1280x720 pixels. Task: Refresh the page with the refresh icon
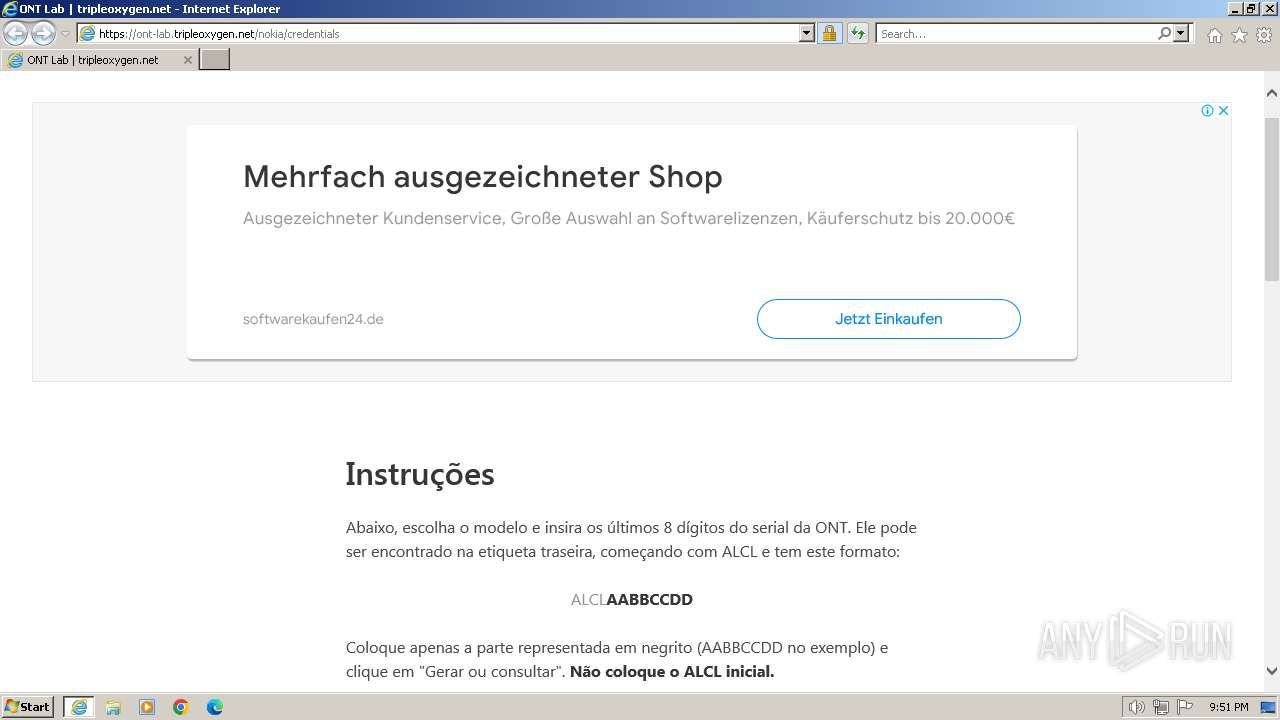857,33
